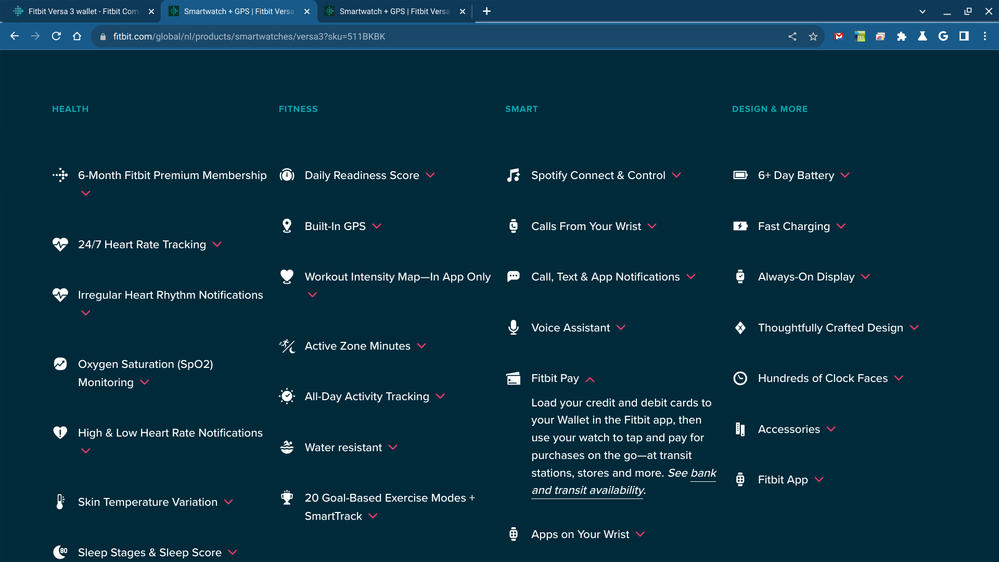The height and width of the screenshot is (562, 999).
Task: Click the Fitbit App watch icon
Action: [740, 480]
